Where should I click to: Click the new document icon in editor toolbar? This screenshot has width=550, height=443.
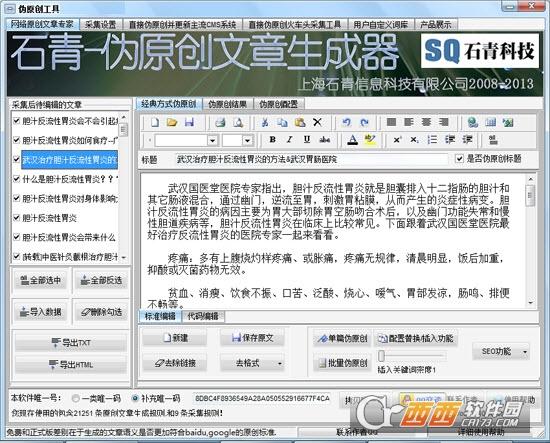click(x=155, y=122)
